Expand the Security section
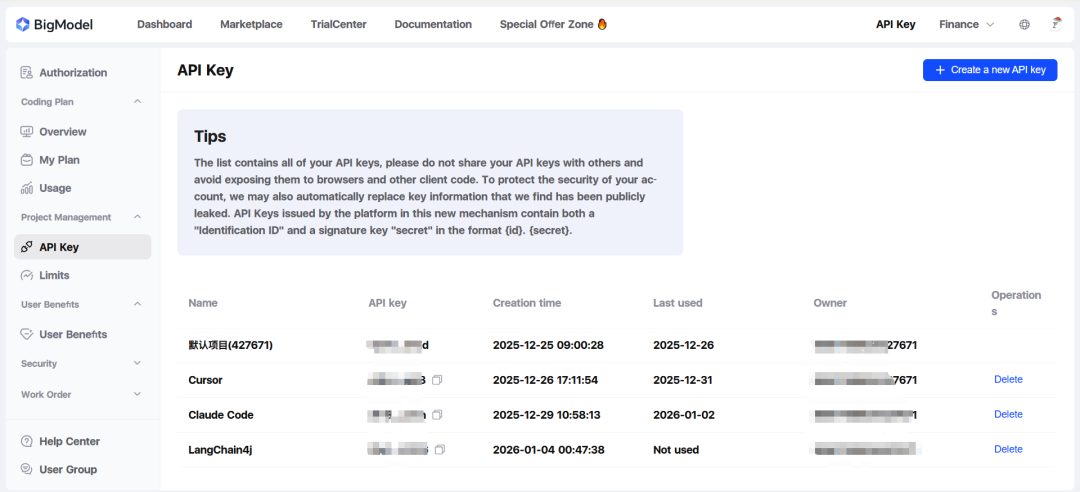Image resolution: width=1080 pixels, height=492 pixels. pyautogui.click(x=137, y=364)
